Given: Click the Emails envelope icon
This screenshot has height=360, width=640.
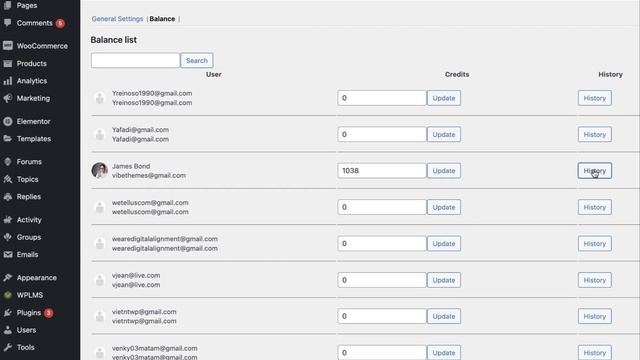Looking at the screenshot, I should click(8, 254).
